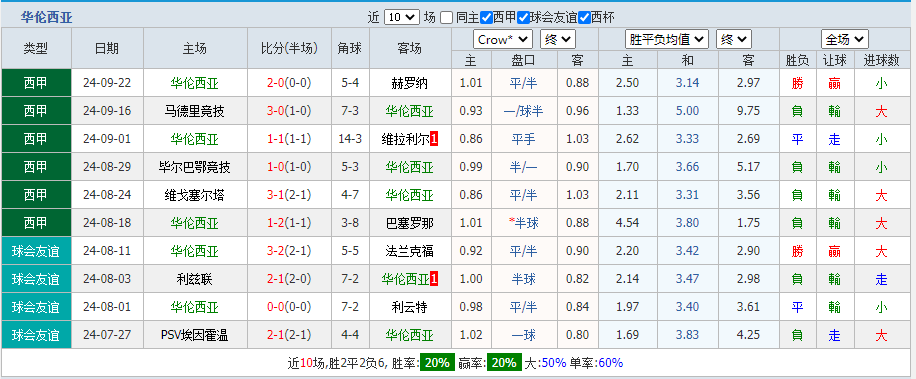Click the 赫罗纳 away team link
The width and height of the screenshot is (916, 379).
coord(410,84)
